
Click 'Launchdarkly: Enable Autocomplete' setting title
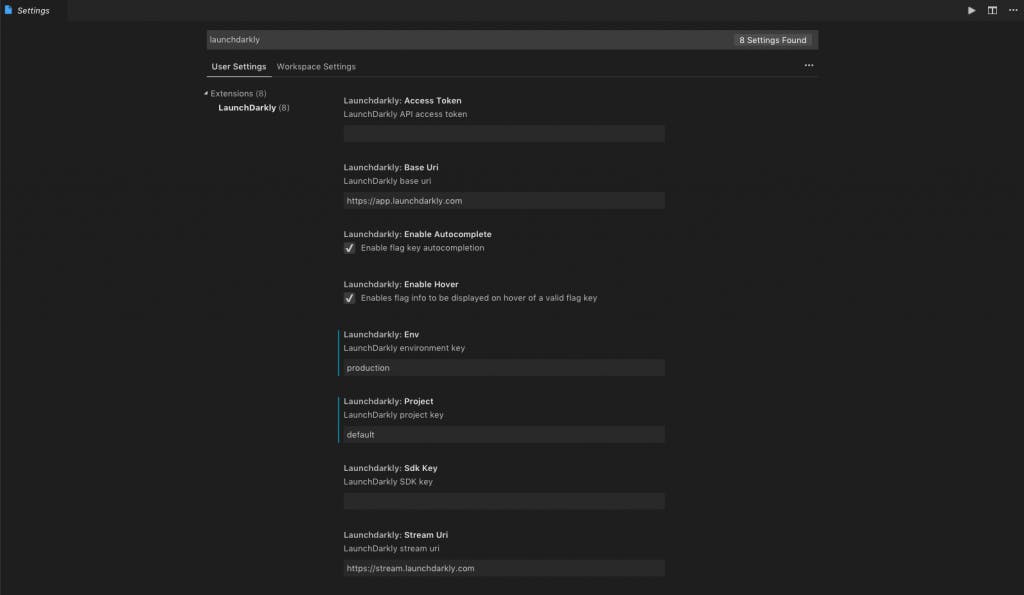coord(417,234)
